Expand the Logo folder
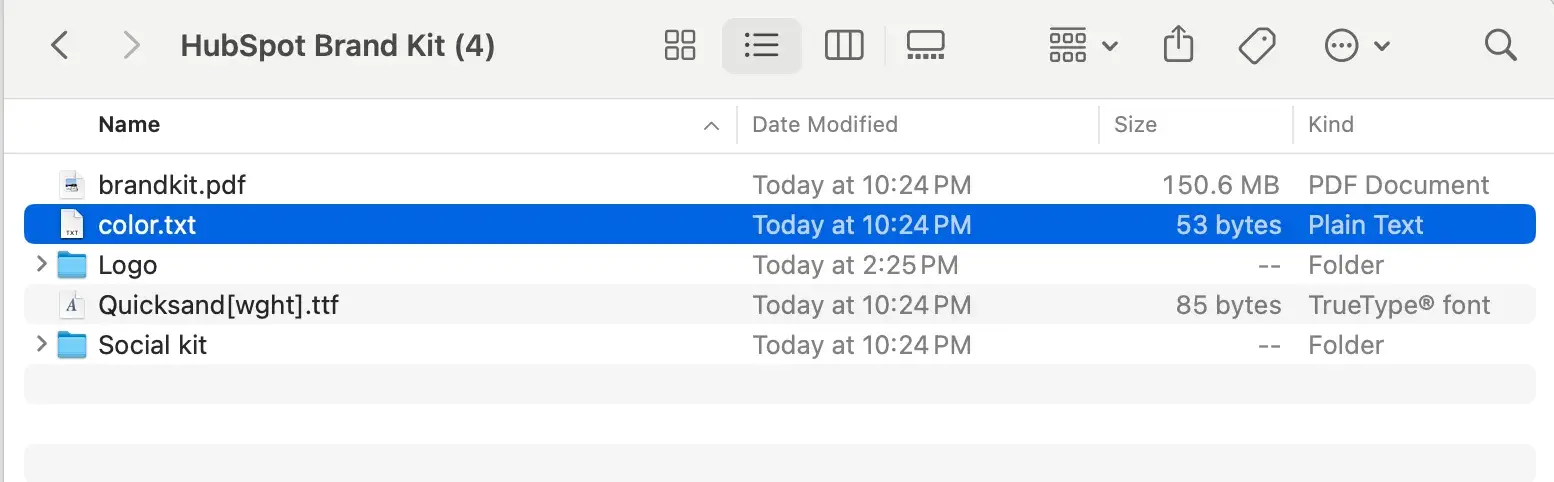The width and height of the screenshot is (1554, 482). [x=41, y=265]
